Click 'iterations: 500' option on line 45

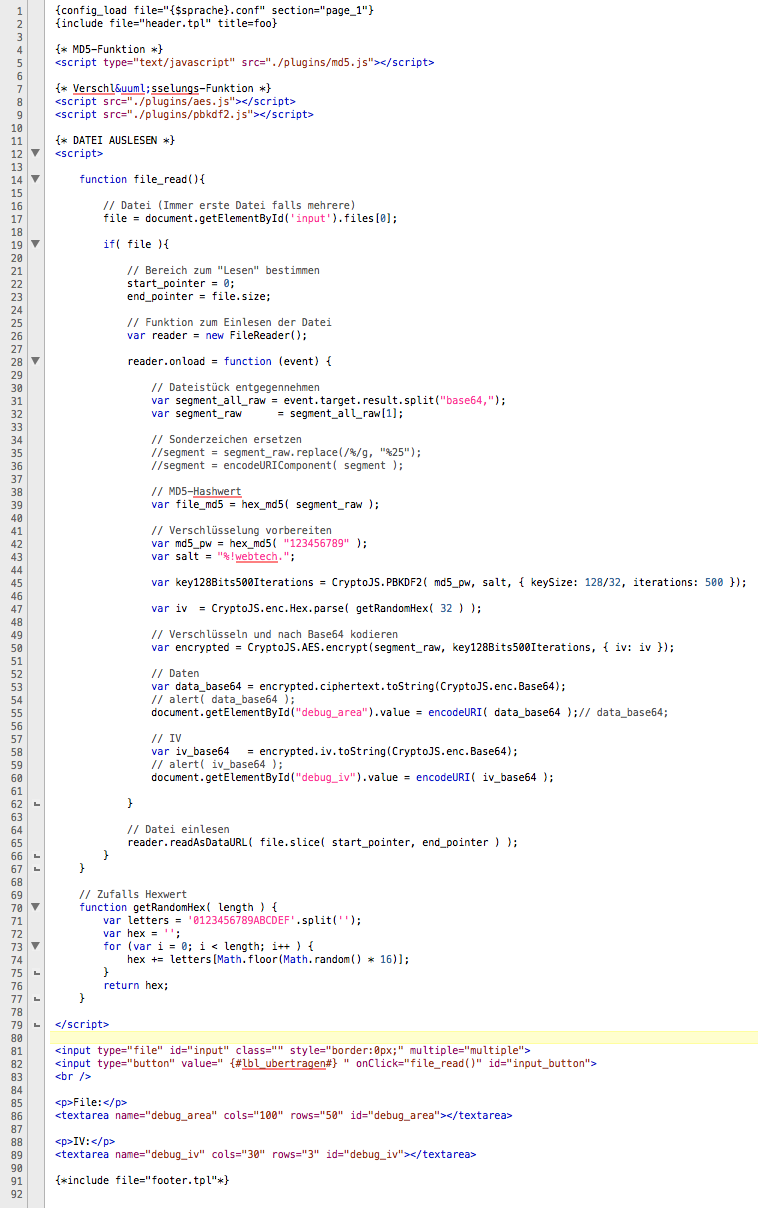[x=680, y=582]
